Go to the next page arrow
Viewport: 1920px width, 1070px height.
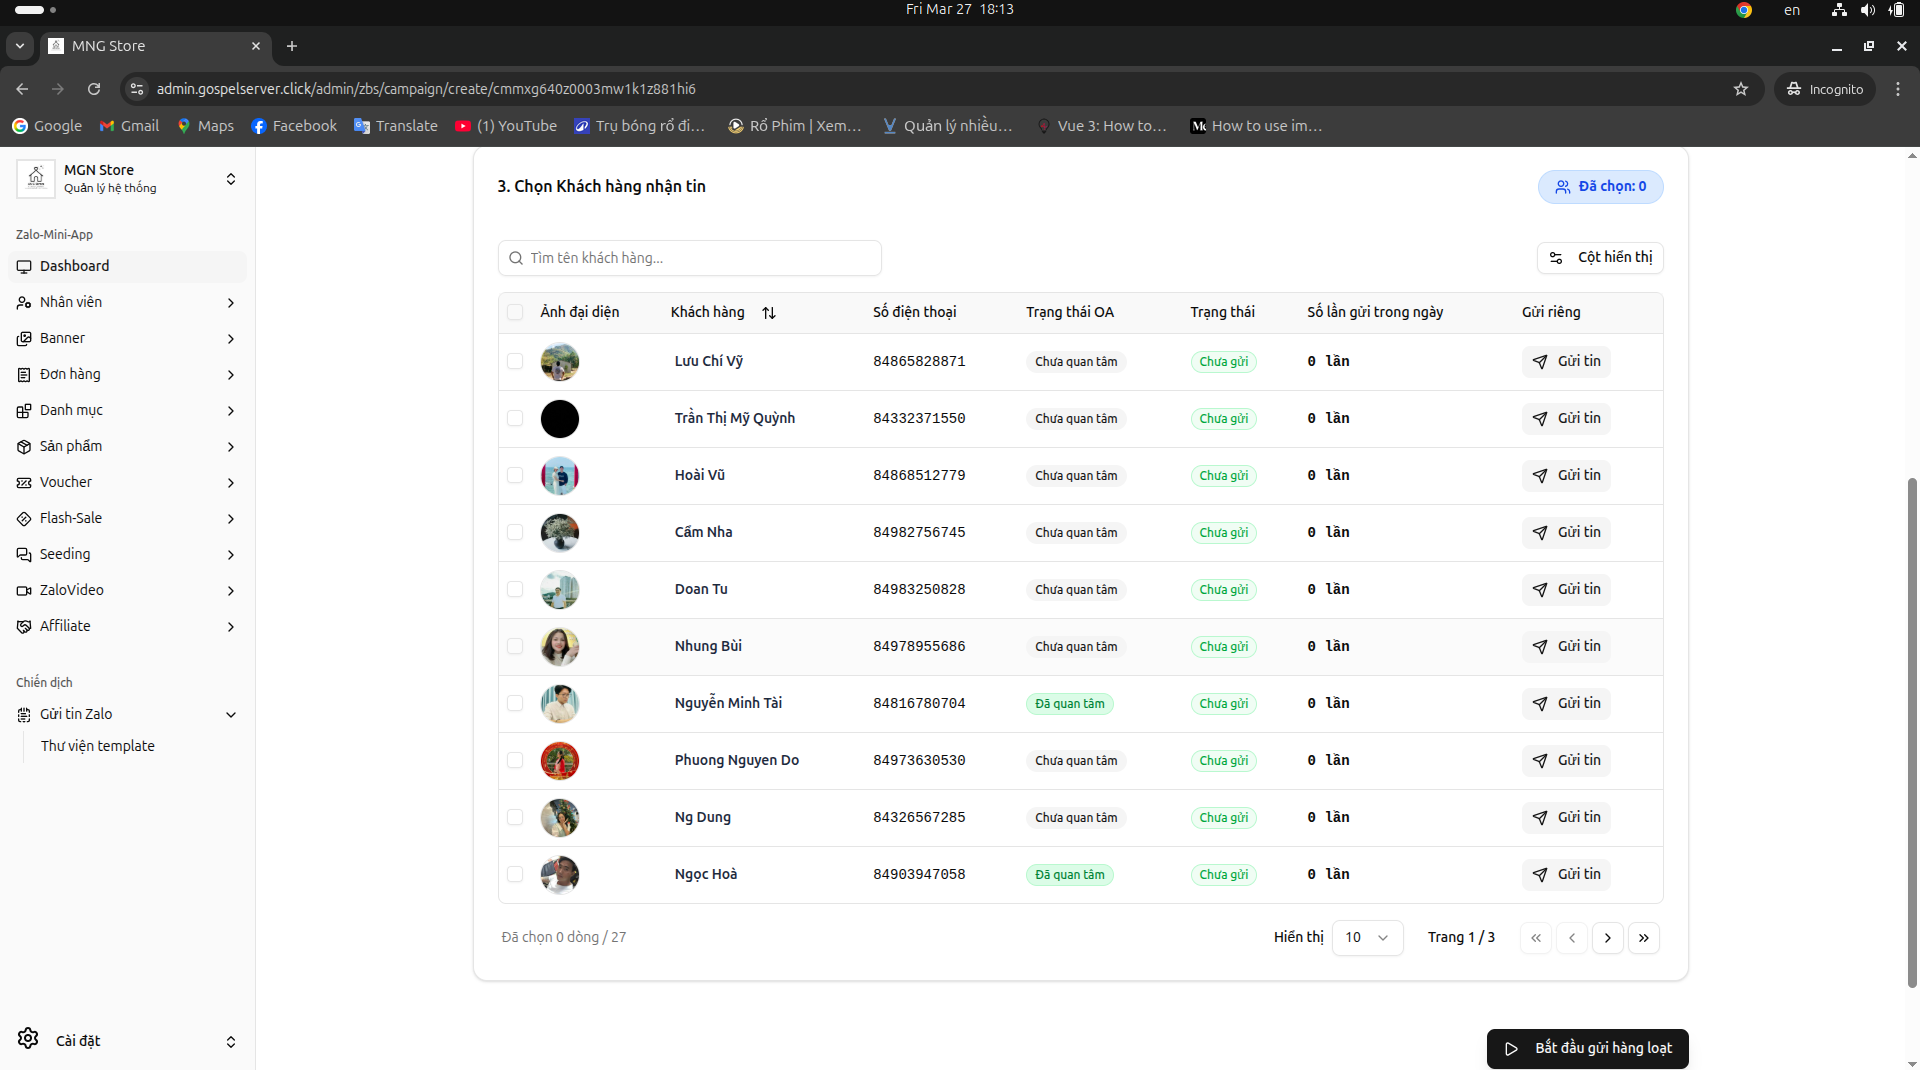[x=1607, y=938]
